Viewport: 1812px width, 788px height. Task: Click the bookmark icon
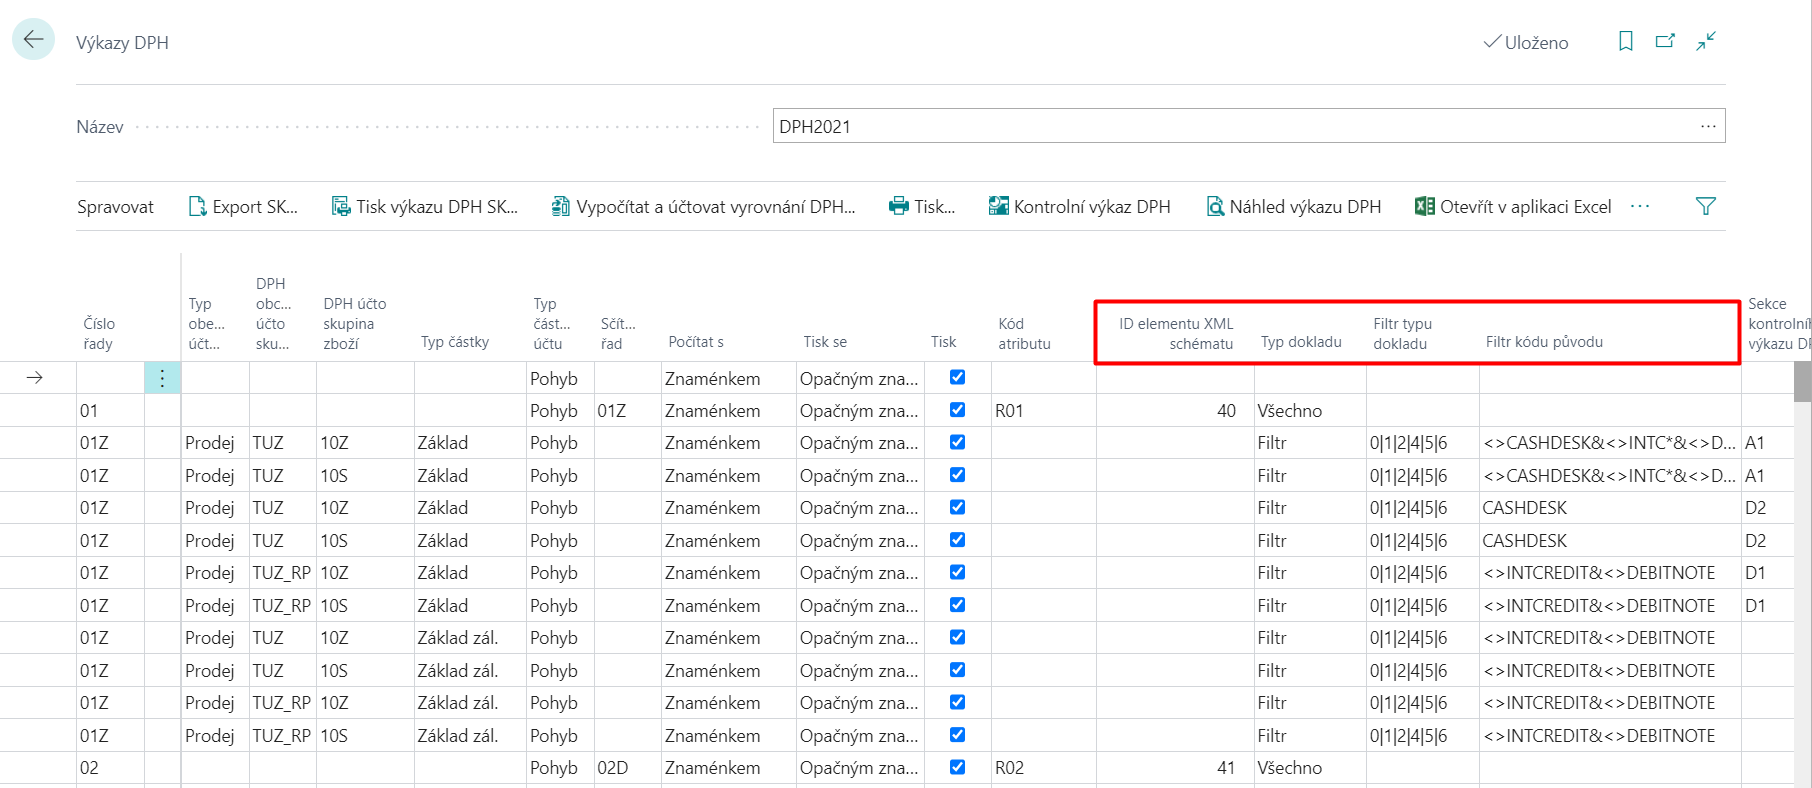pyautogui.click(x=1626, y=41)
